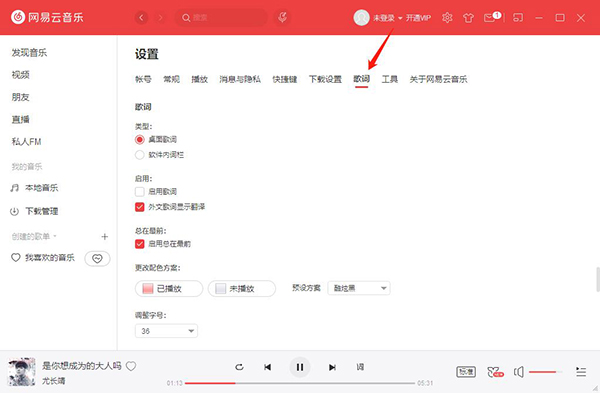Open the playlist queue icon
Viewport: 600px width, 393px height.
(581, 372)
